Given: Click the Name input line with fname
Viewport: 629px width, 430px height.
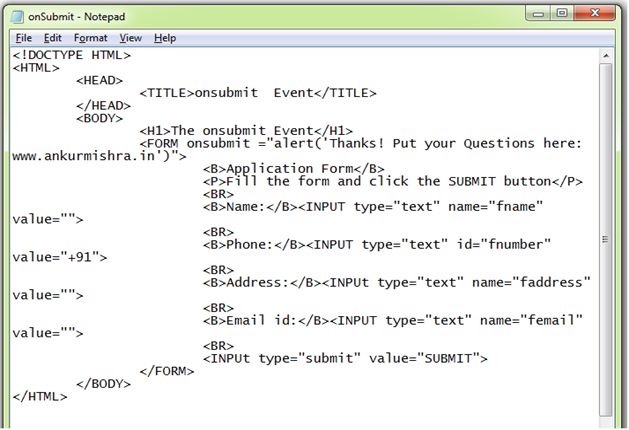Looking at the screenshot, I should pyautogui.click(x=373, y=207).
